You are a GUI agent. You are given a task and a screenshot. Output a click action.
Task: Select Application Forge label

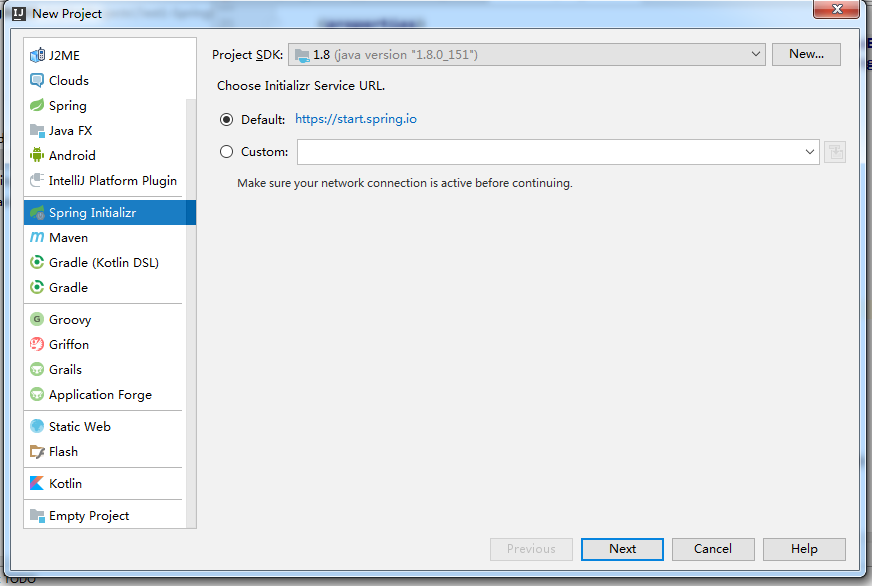(x=100, y=395)
